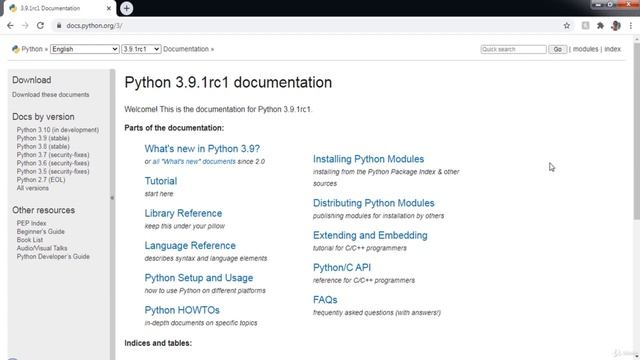Open What's new in Python 3.9?
Viewport: 640px width, 360px height.
[202, 149]
